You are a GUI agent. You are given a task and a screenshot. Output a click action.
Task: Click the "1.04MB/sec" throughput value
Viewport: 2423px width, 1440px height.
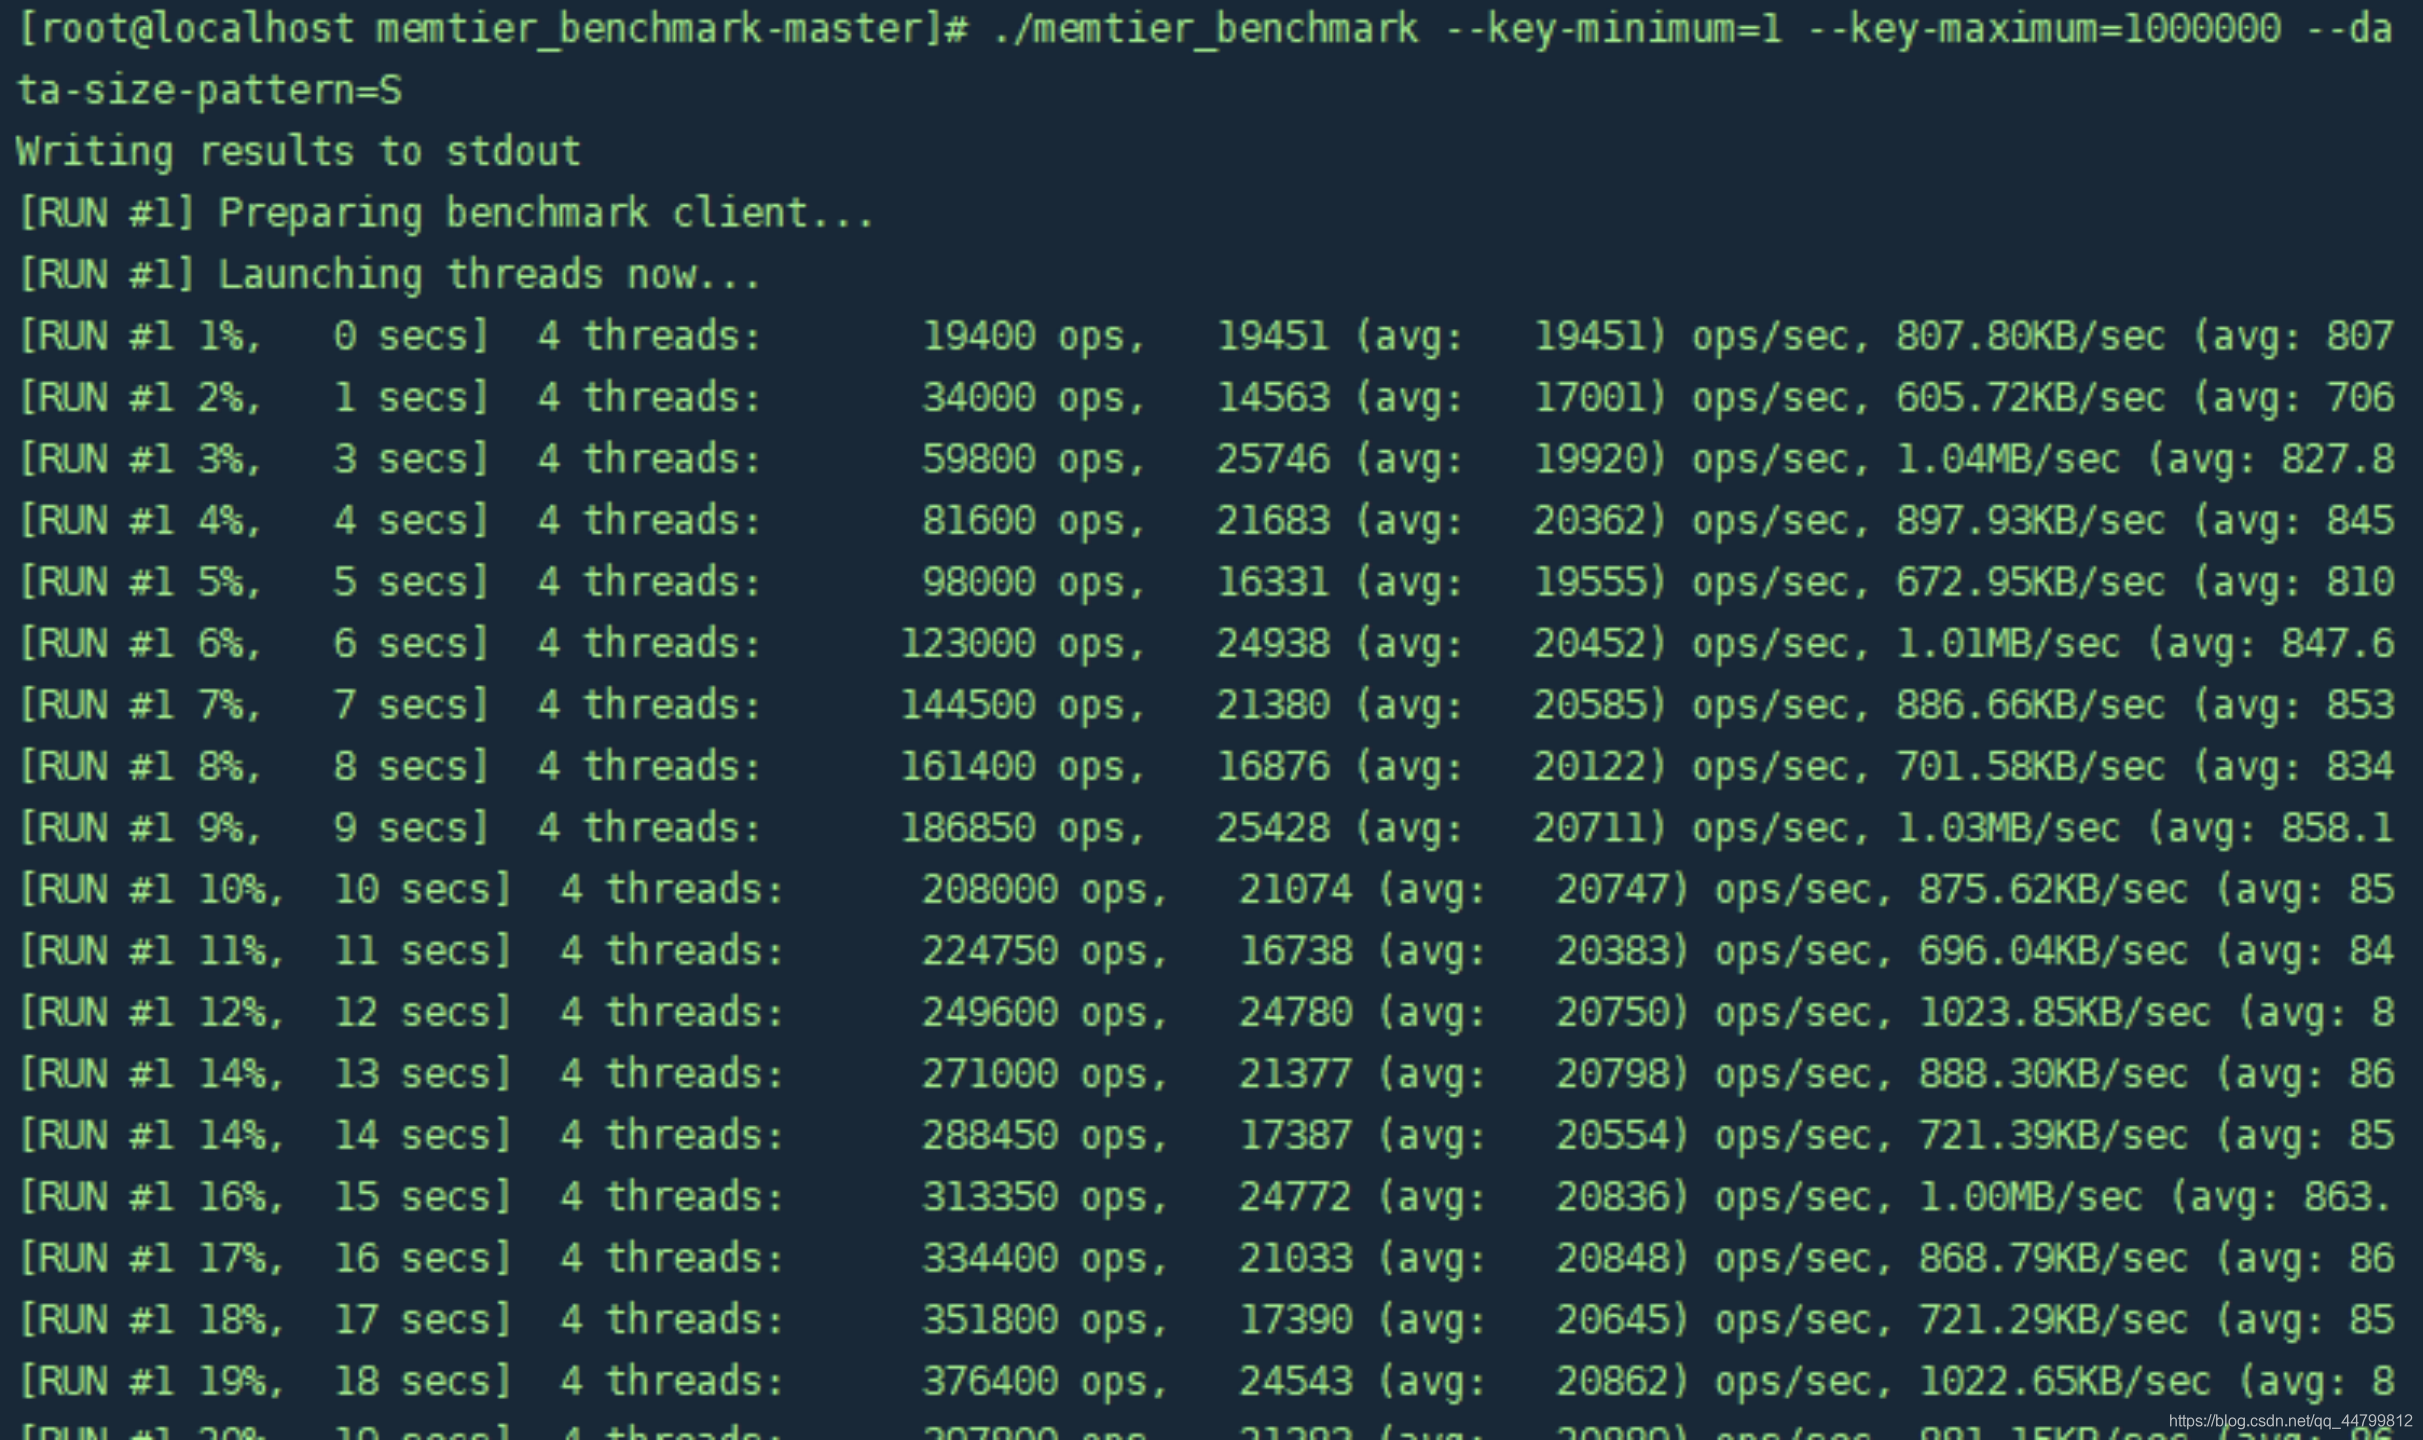2008,460
